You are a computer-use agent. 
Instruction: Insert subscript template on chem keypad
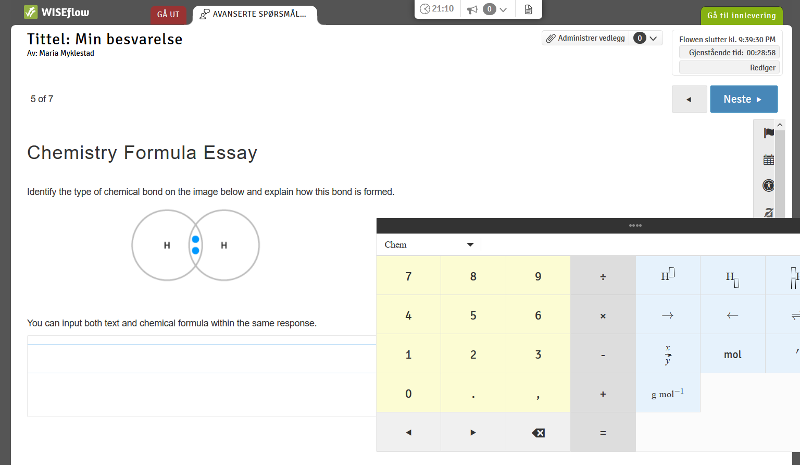tap(733, 276)
